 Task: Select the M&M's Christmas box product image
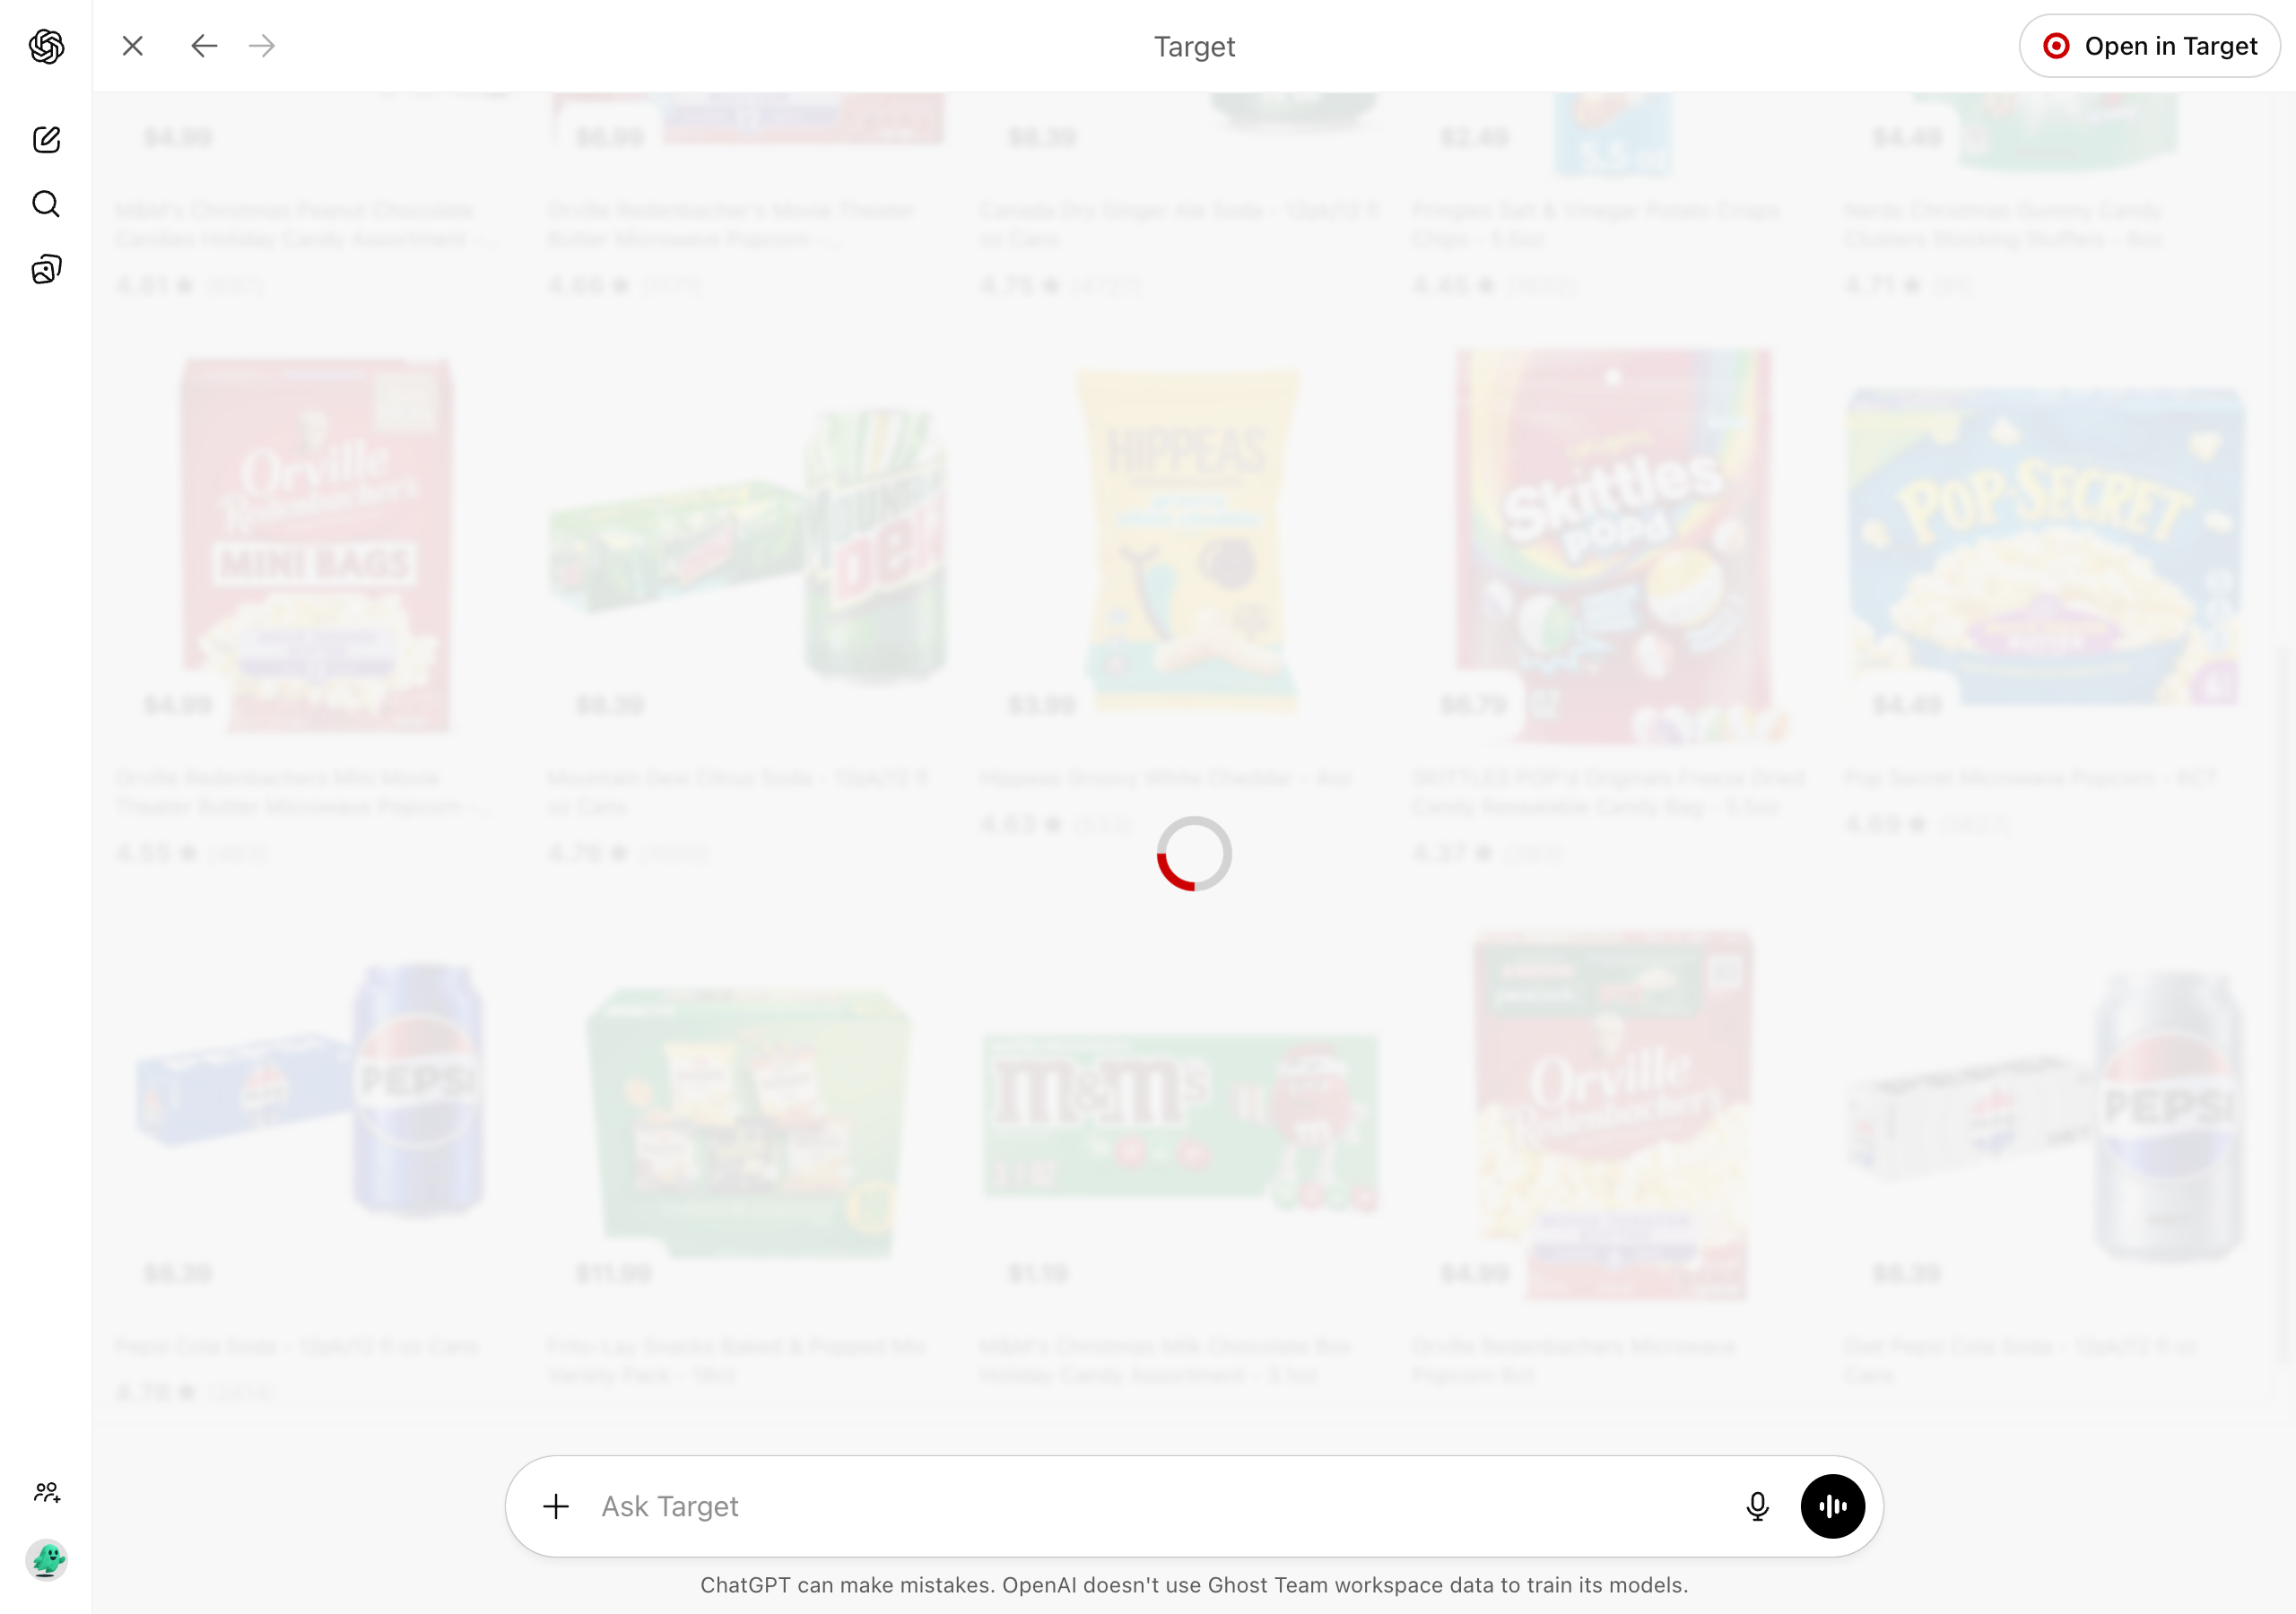pyautogui.click(x=1180, y=1120)
